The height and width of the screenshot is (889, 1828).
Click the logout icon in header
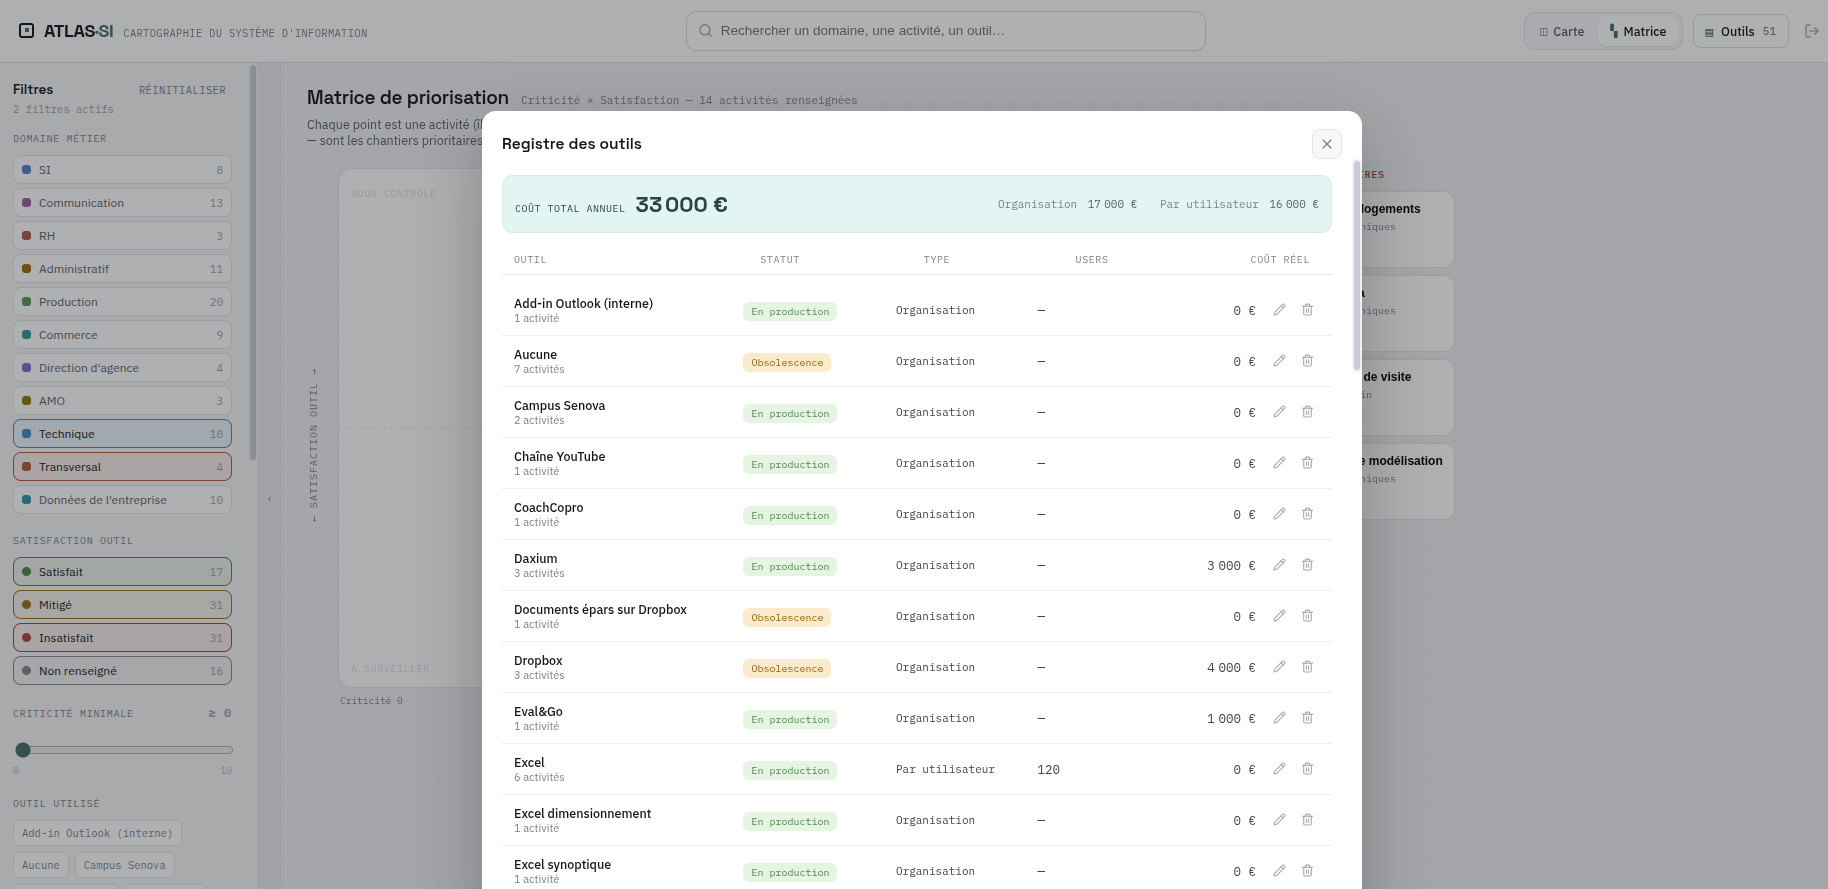(x=1811, y=31)
